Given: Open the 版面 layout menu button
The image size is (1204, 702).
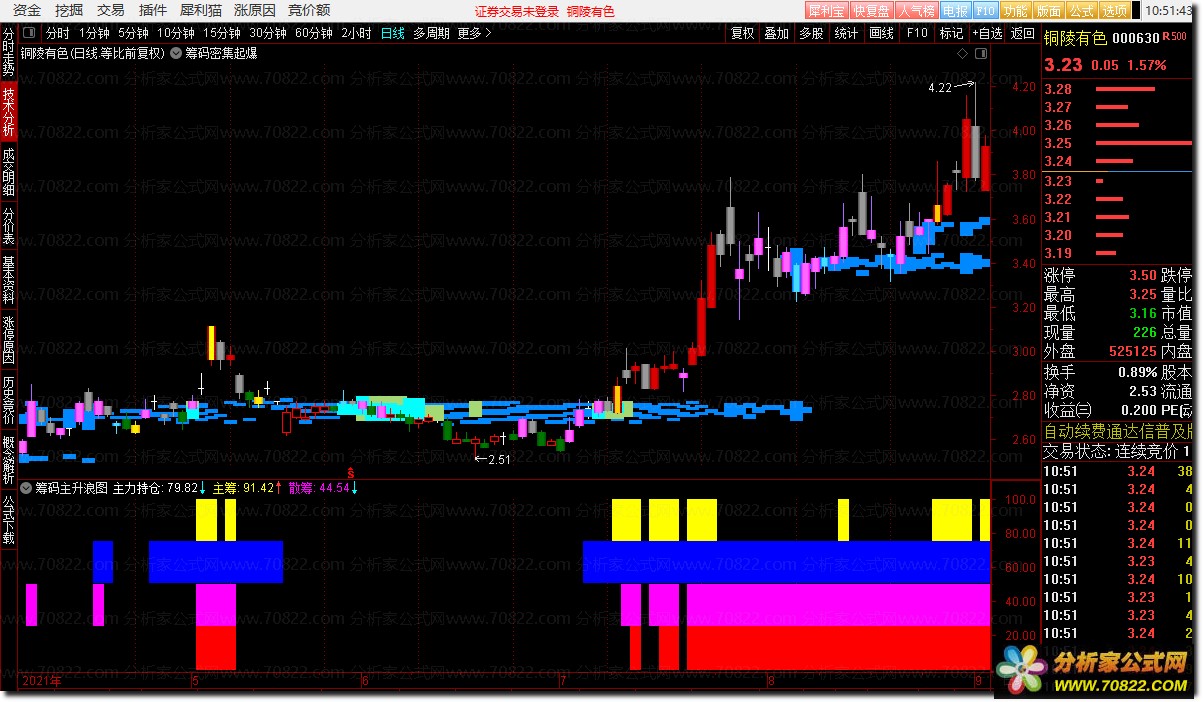Looking at the screenshot, I should (1048, 11).
